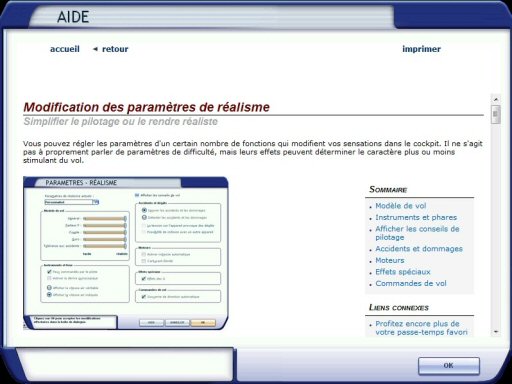Click the retour navigation link
Image resolution: width=512 pixels, height=384 pixels.
point(115,49)
